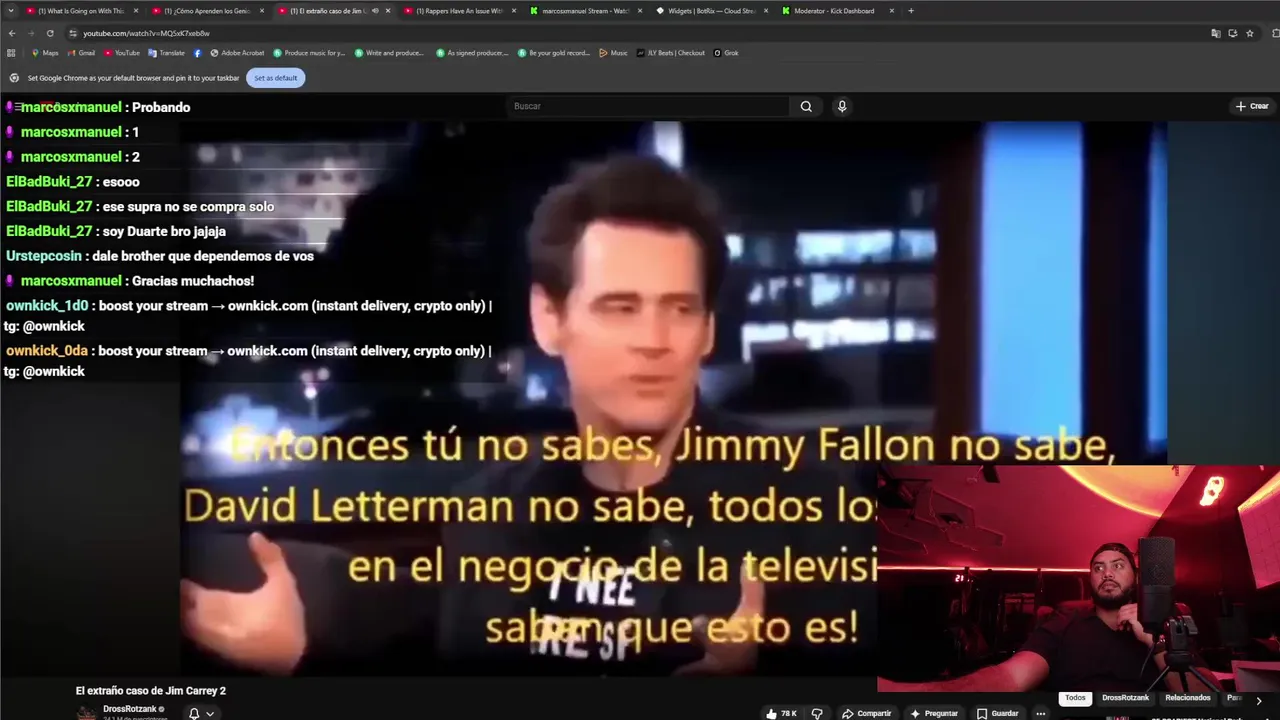Click the search magnifier button
The width and height of the screenshot is (1280, 720).
click(x=806, y=106)
